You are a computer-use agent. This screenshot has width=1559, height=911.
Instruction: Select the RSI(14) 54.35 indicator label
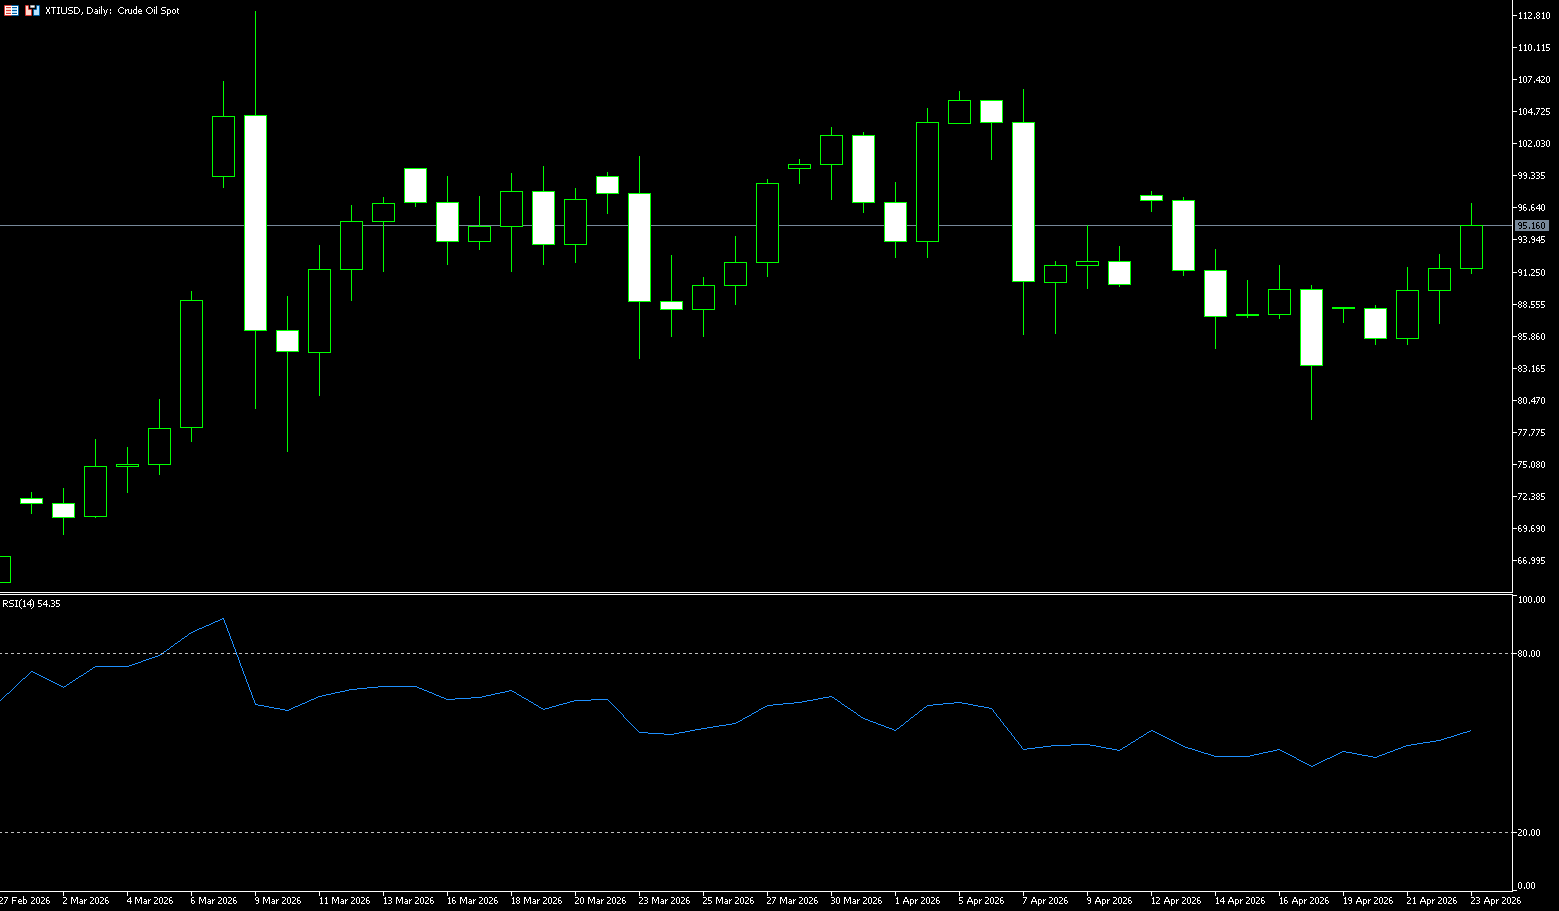click(x=31, y=604)
